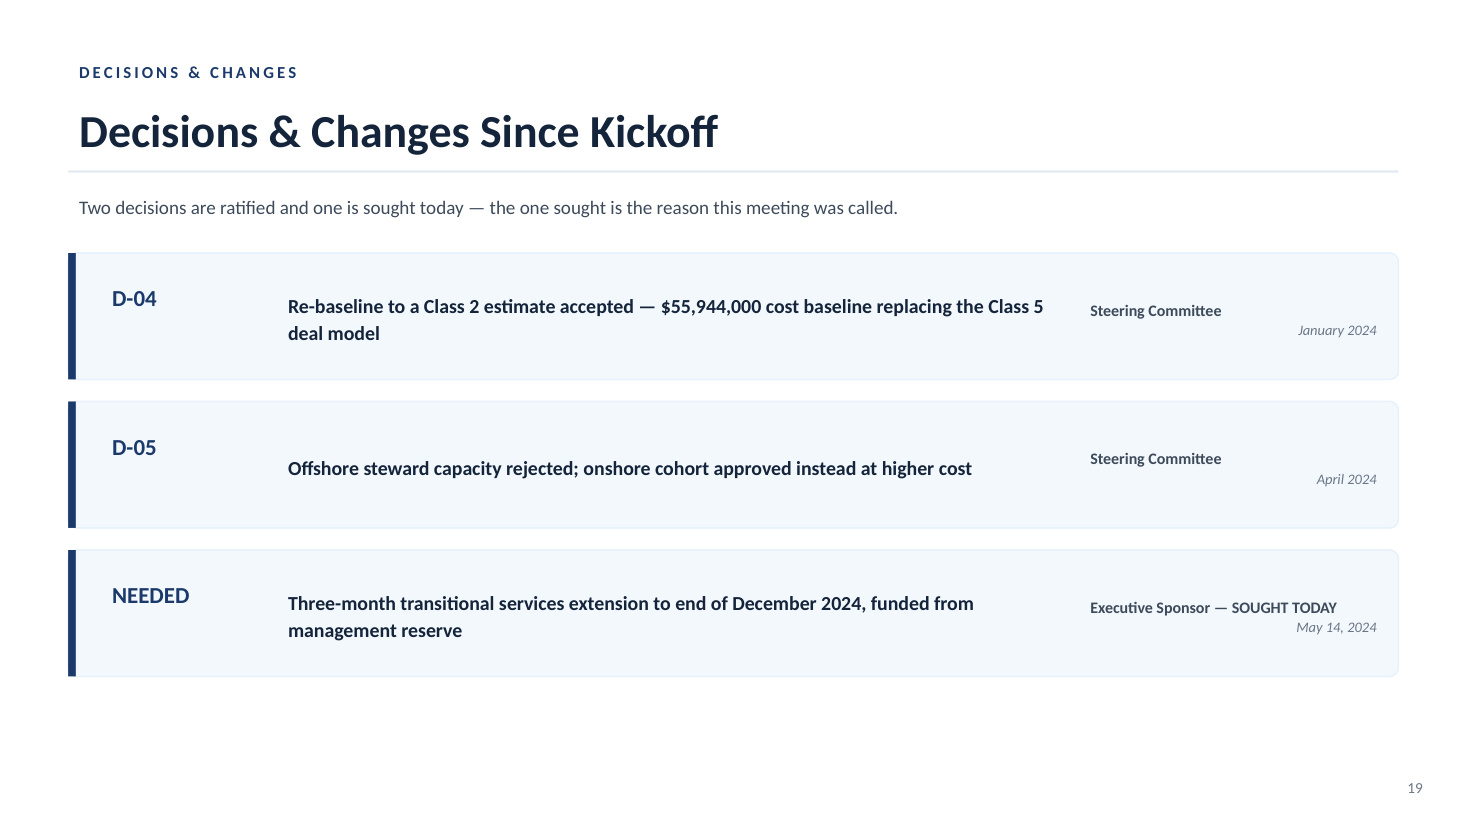The image size is (1467, 825).
Task: Click the blue accent bar on D-04 card
Action: tap(72, 316)
